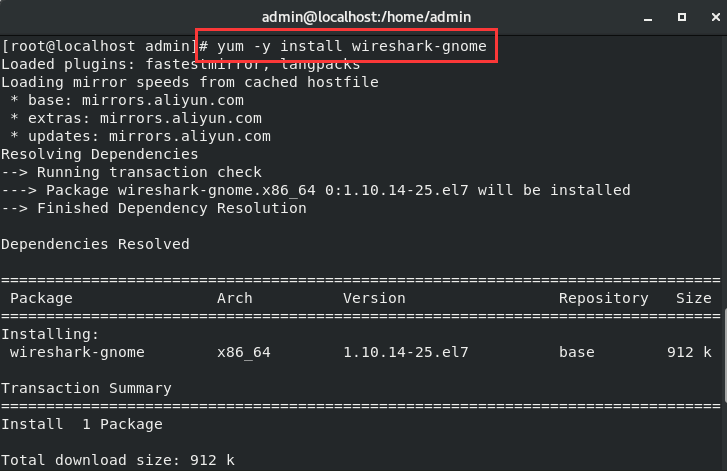Image resolution: width=727 pixels, height=471 pixels.
Task: Minimize the terminal window
Action: (648, 18)
